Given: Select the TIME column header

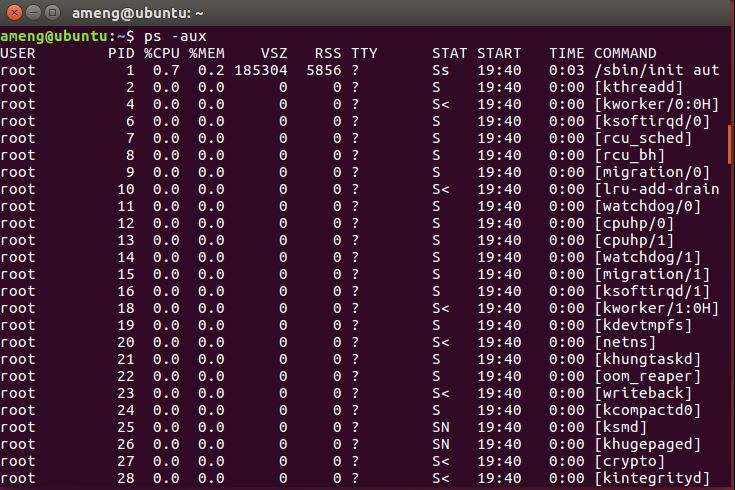Looking at the screenshot, I should (x=567, y=53).
